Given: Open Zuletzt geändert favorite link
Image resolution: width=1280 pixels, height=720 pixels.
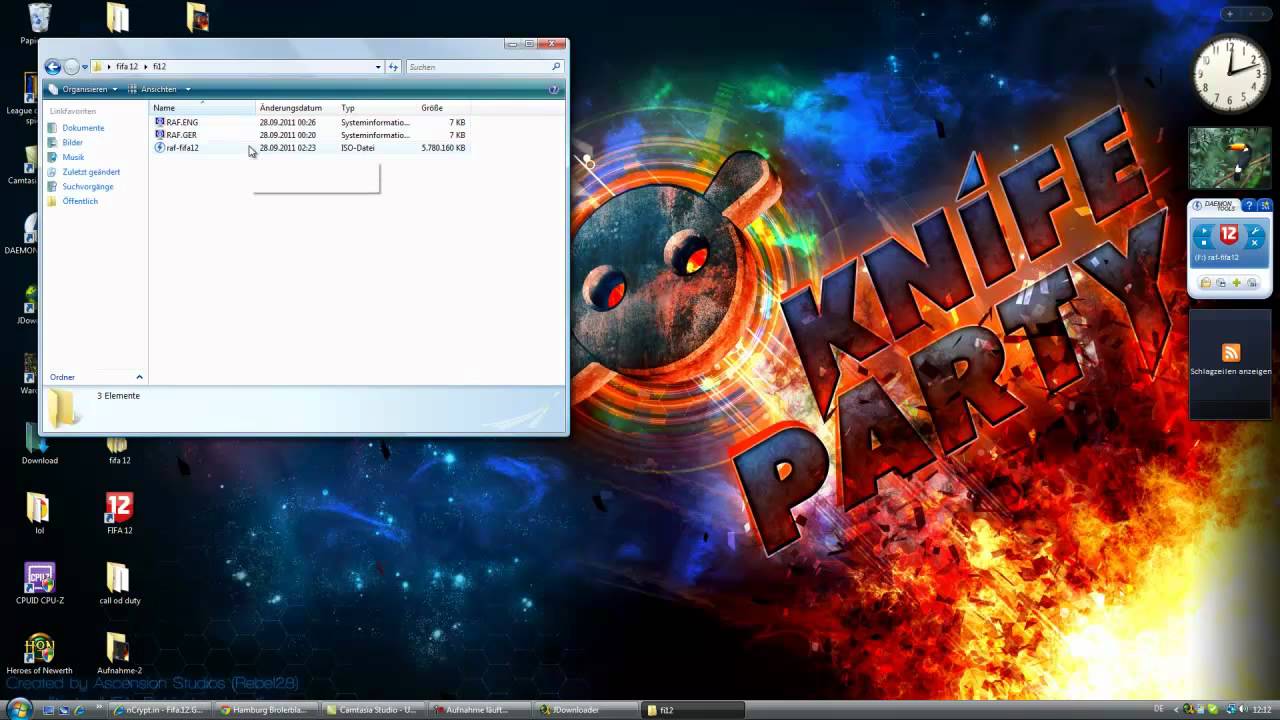Looking at the screenshot, I should (x=91, y=172).
